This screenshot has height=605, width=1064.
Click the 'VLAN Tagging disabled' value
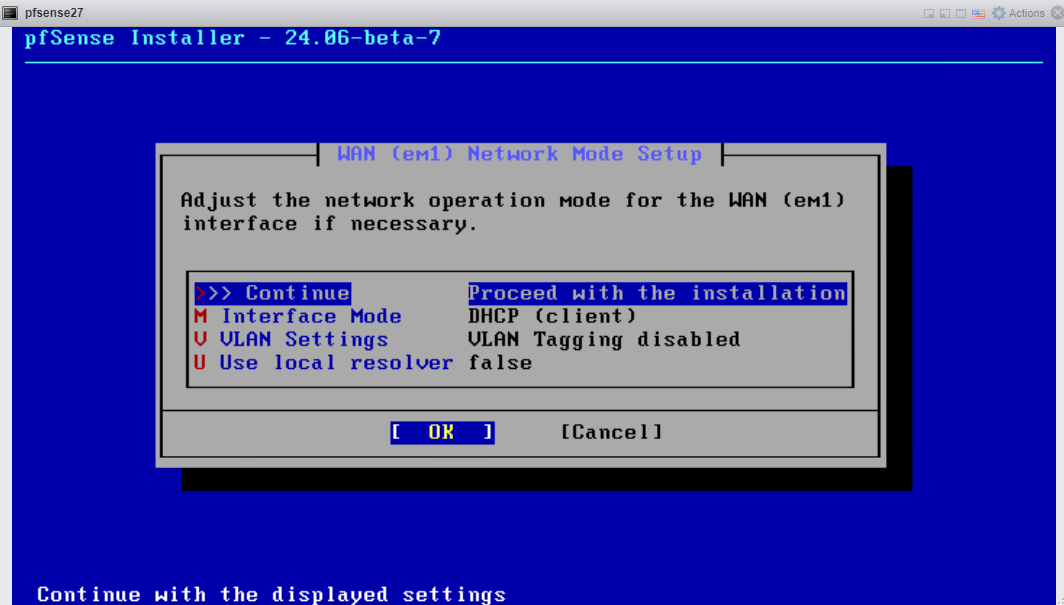pos(604,339)
